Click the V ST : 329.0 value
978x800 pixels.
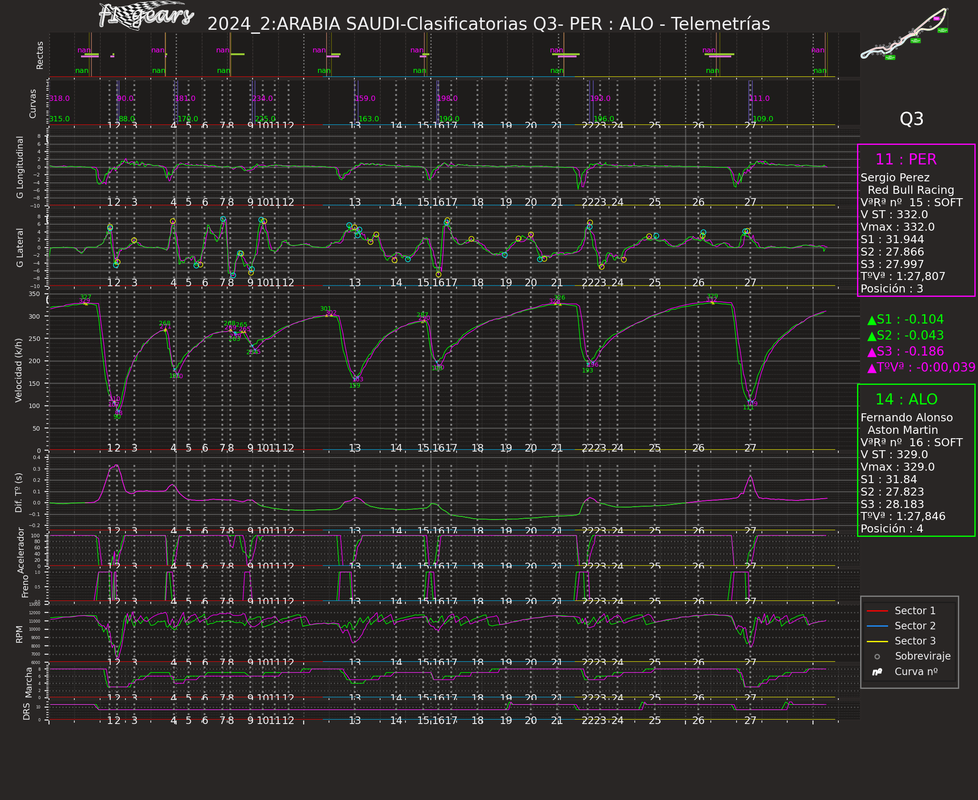(x=894, y=455)
